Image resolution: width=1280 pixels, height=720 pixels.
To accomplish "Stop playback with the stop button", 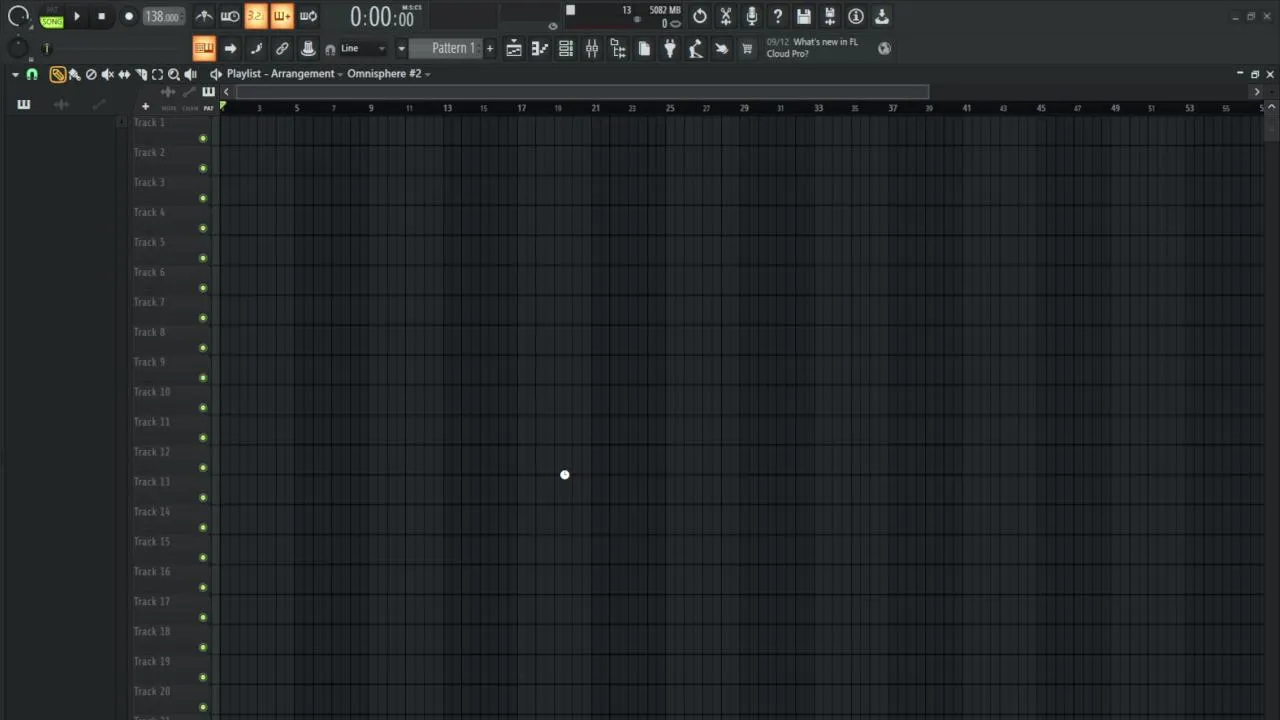I will 101,17.
